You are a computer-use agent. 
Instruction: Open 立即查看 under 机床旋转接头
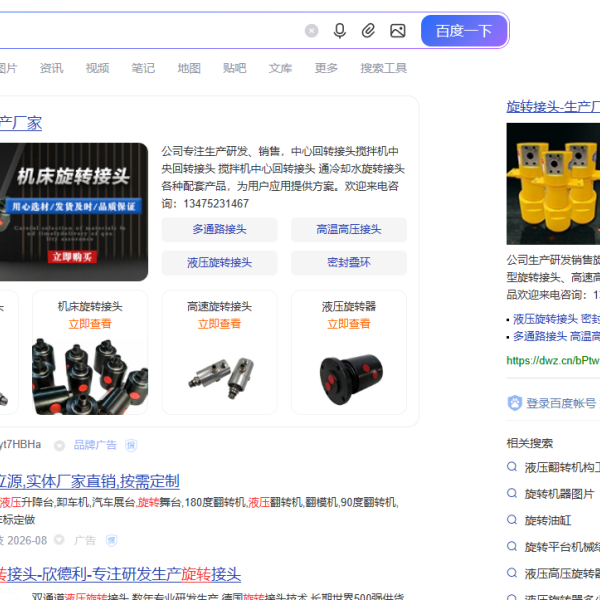coord(90,324)
